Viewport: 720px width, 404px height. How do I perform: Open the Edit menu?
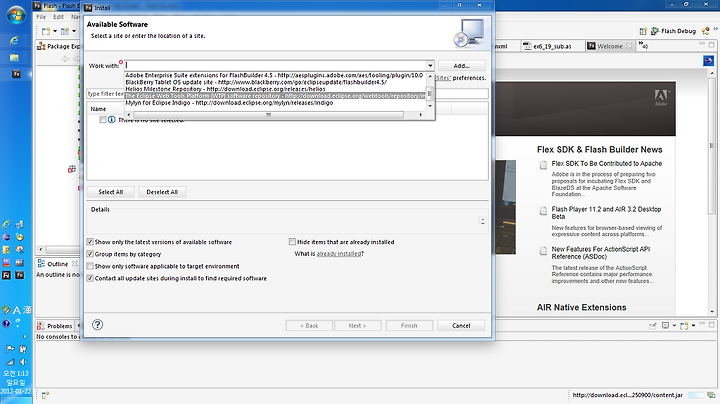coord(58,17)
